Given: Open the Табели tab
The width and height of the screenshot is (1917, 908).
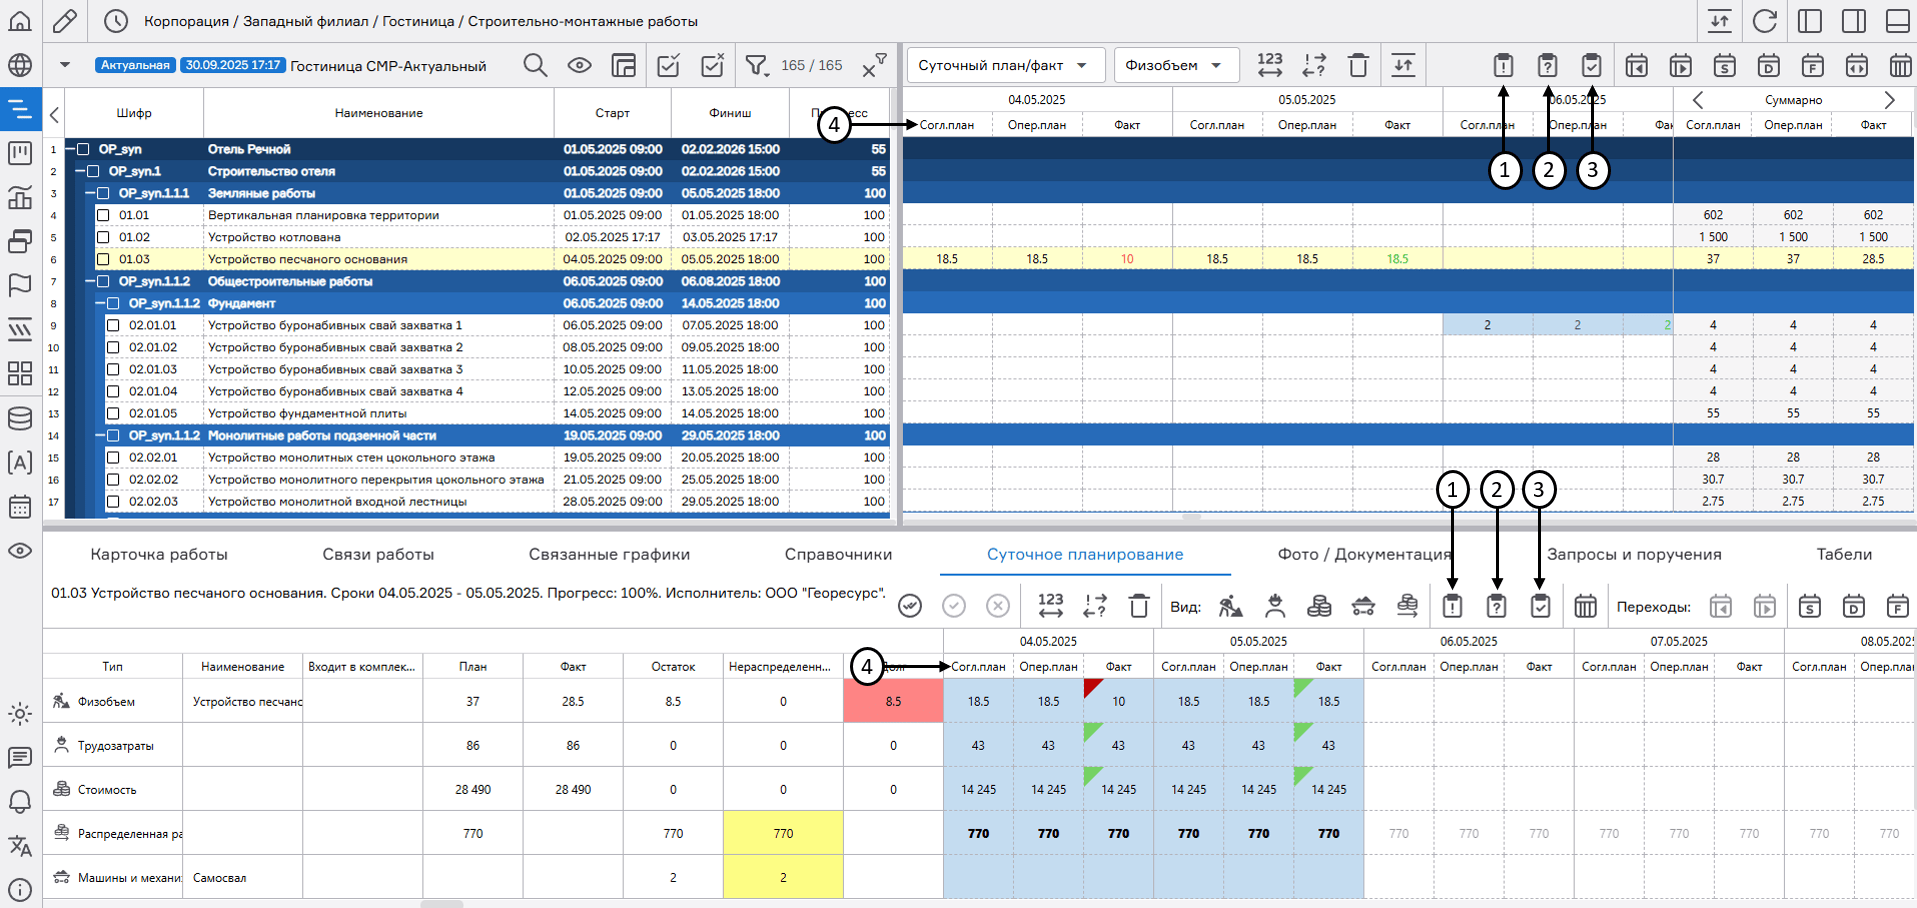Looking at the screenshot, I should click(x=1844, y=554).
